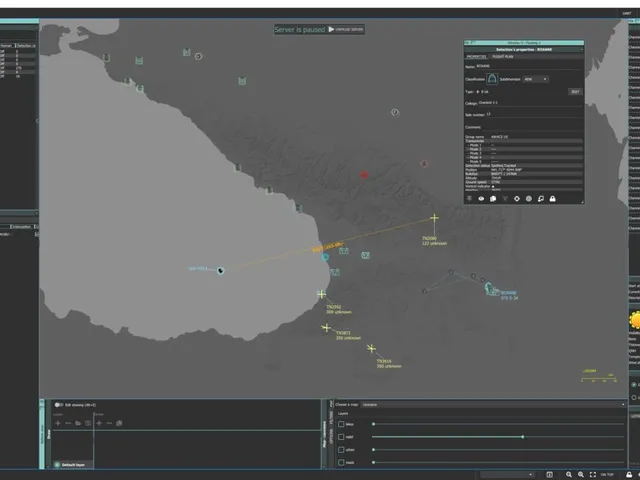Click the Detection column header in left table

[26, 46]
